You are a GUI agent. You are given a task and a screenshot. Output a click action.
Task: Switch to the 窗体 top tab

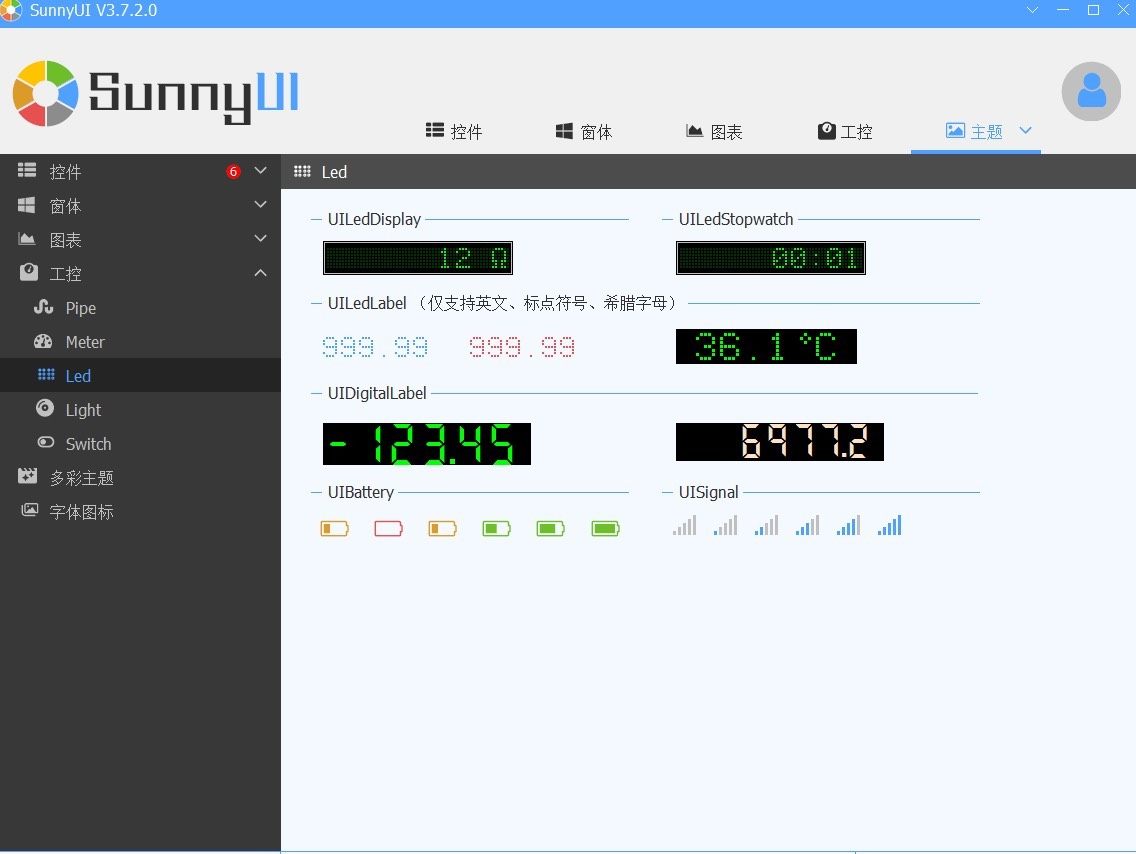click(584, 132)
